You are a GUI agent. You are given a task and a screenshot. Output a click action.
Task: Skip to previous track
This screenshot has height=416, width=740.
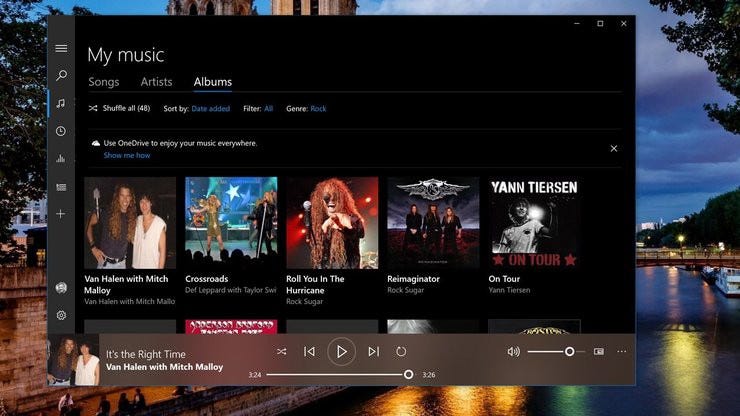tap(309, 351)
